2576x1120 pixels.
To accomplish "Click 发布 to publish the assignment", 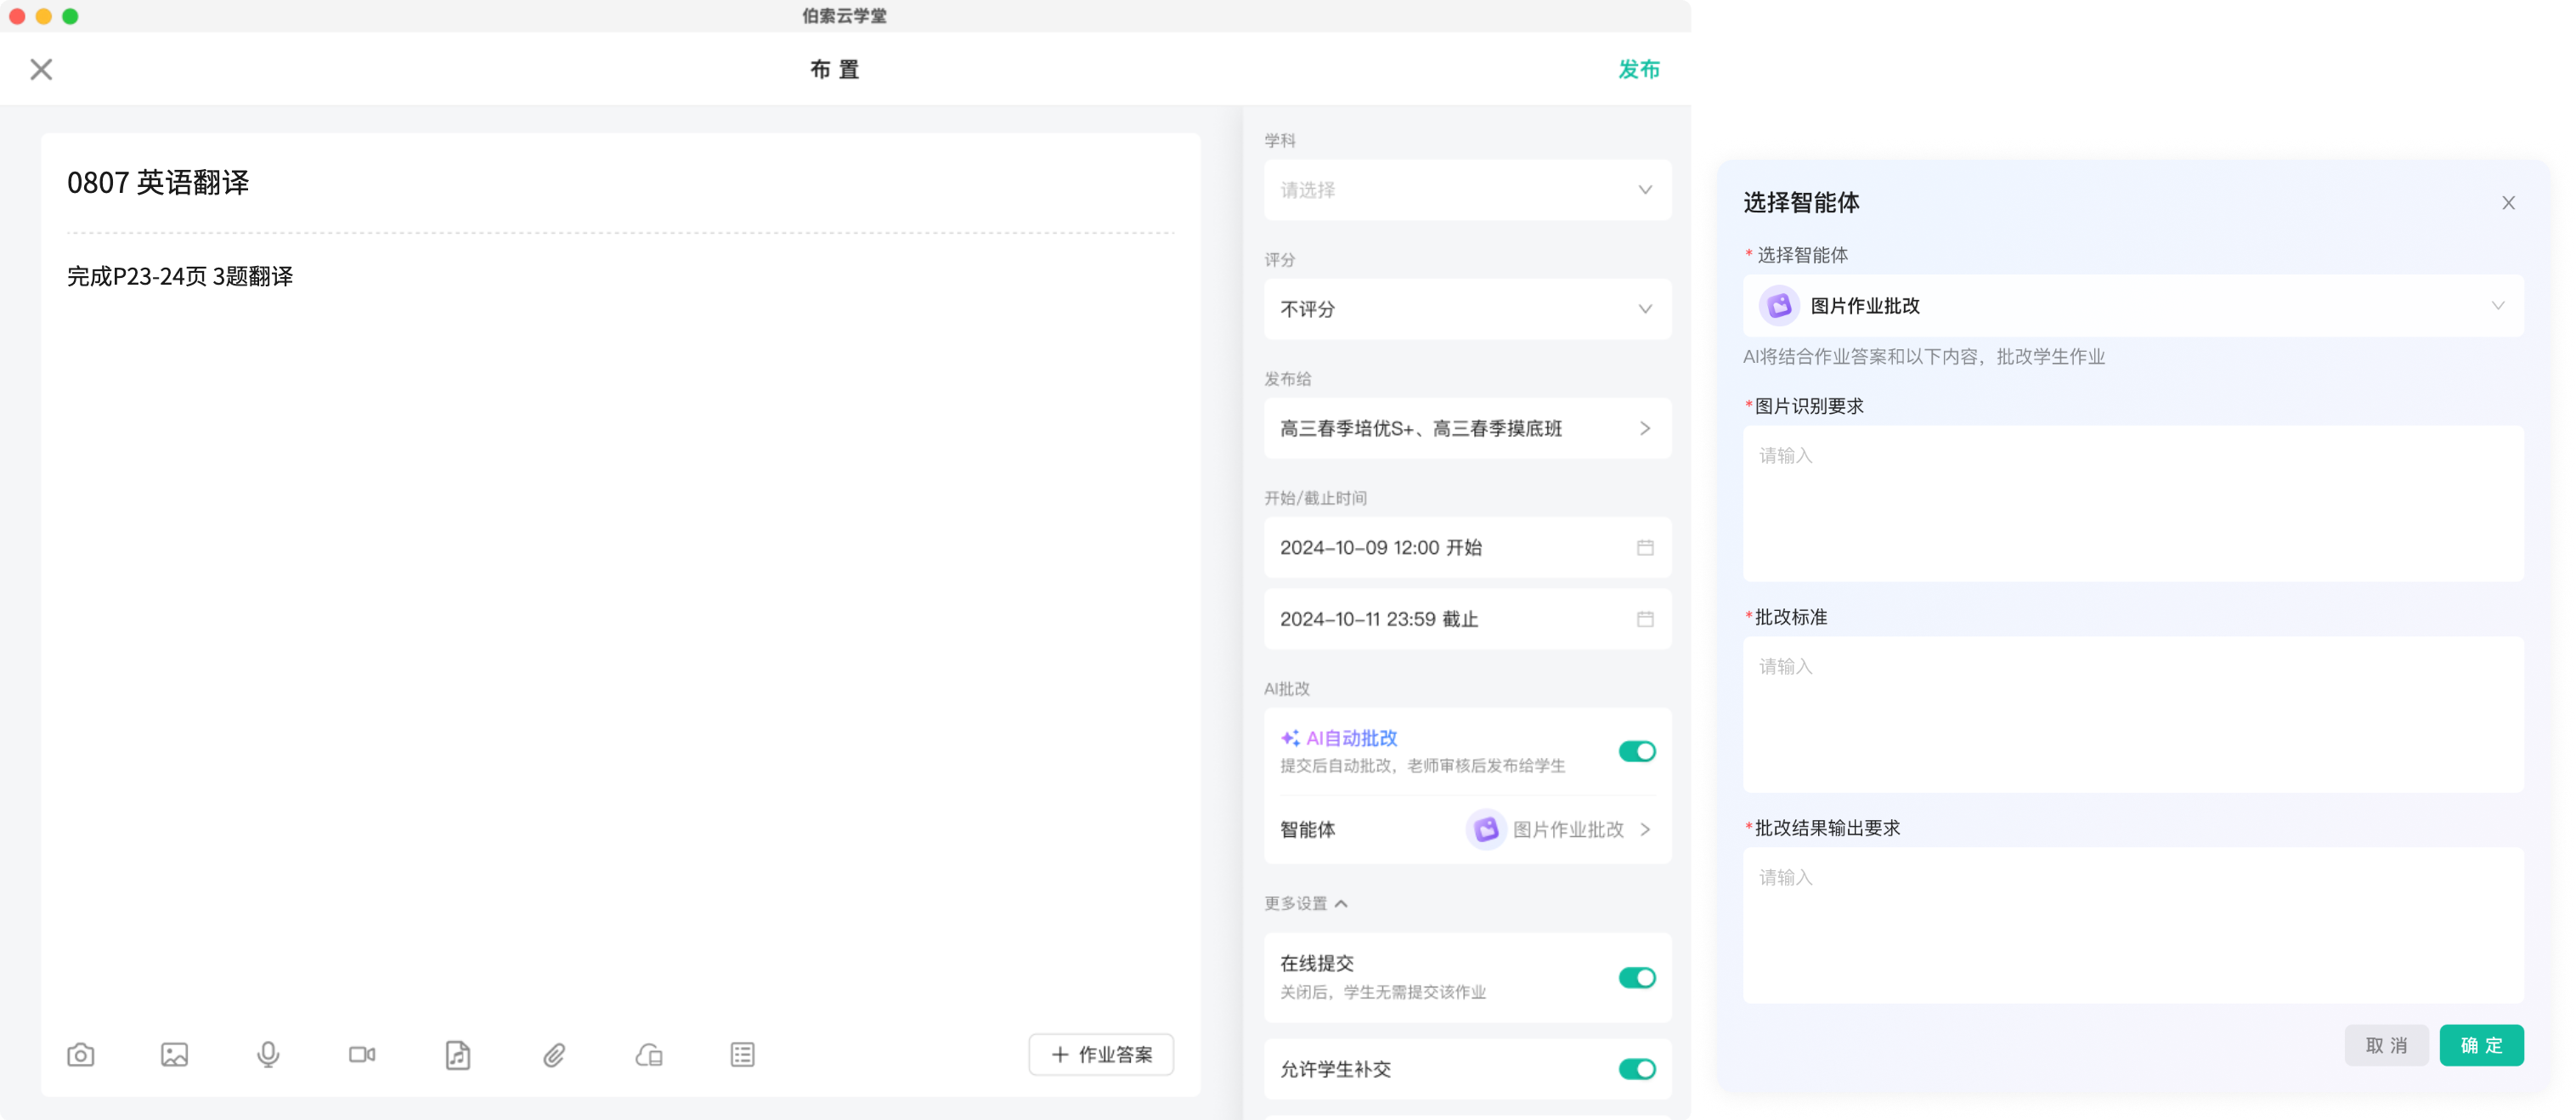I will click(1639, 69).
